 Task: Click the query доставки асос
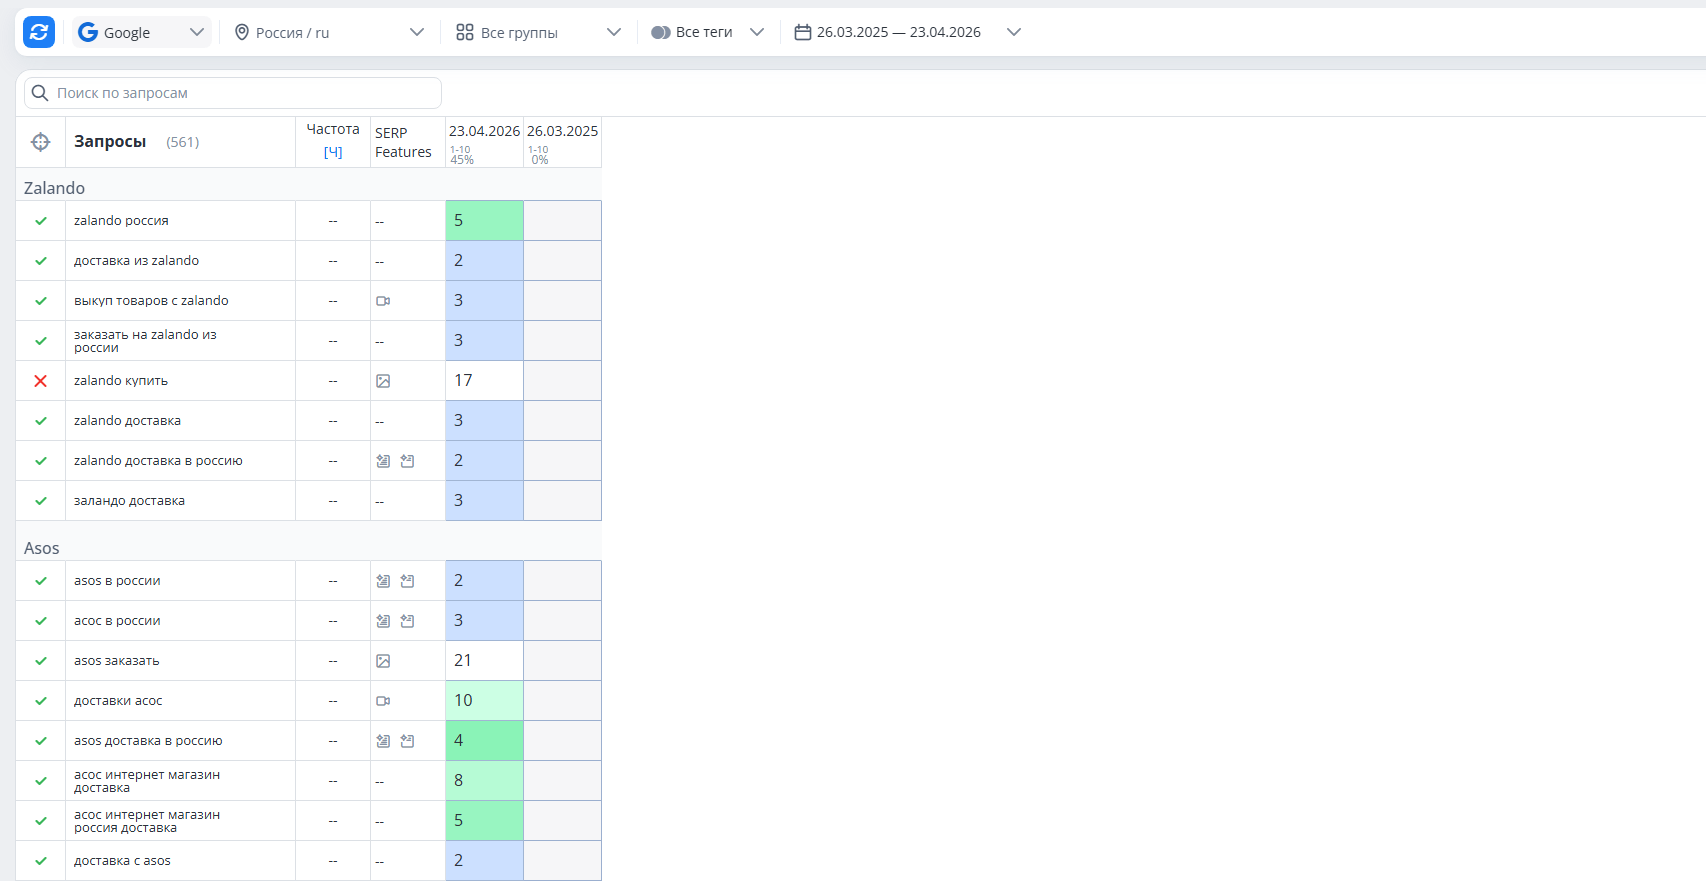pos(118,701)
